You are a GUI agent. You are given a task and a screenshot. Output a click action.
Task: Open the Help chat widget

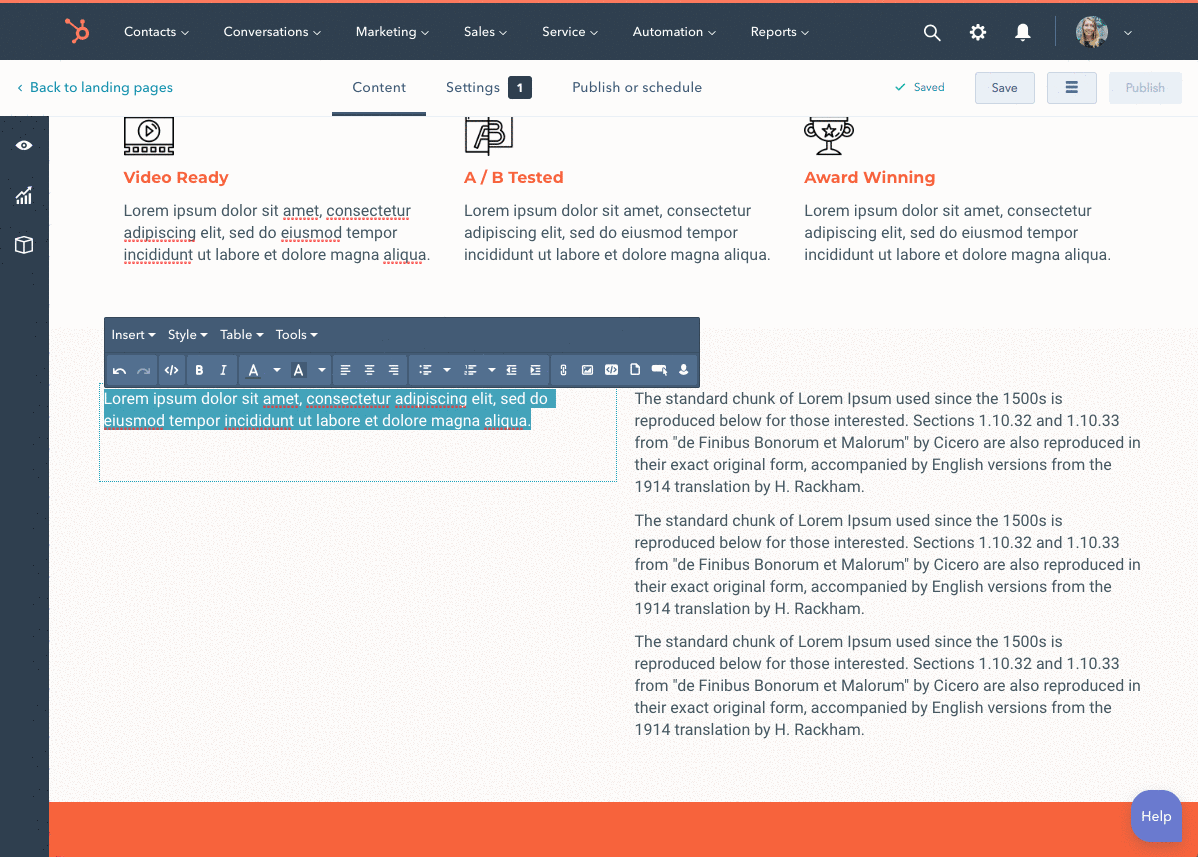(1155, 816)
